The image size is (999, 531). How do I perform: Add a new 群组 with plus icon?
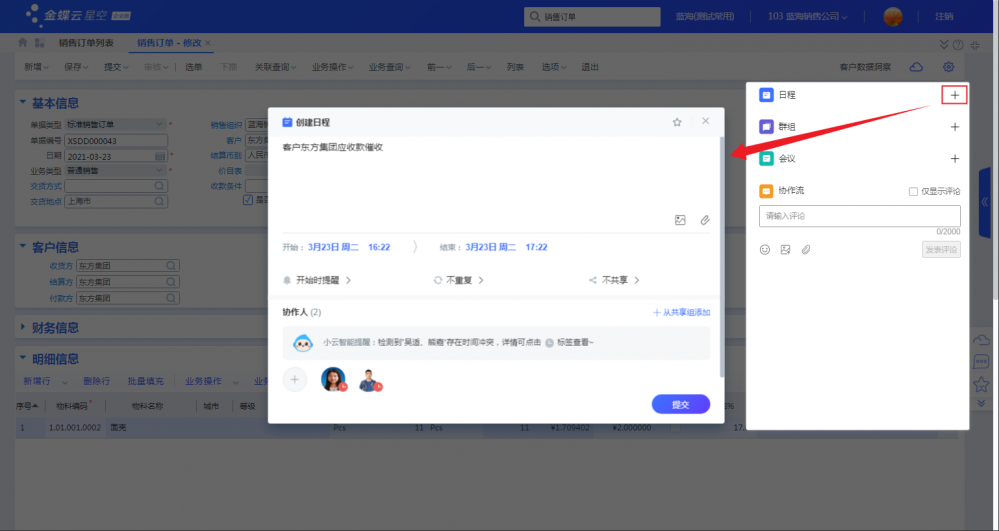(954, 127)
